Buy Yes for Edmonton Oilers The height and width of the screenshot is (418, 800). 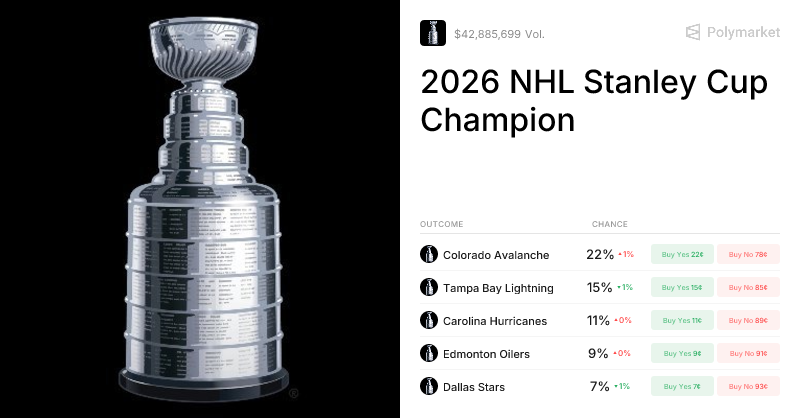[x=682, y=354]
